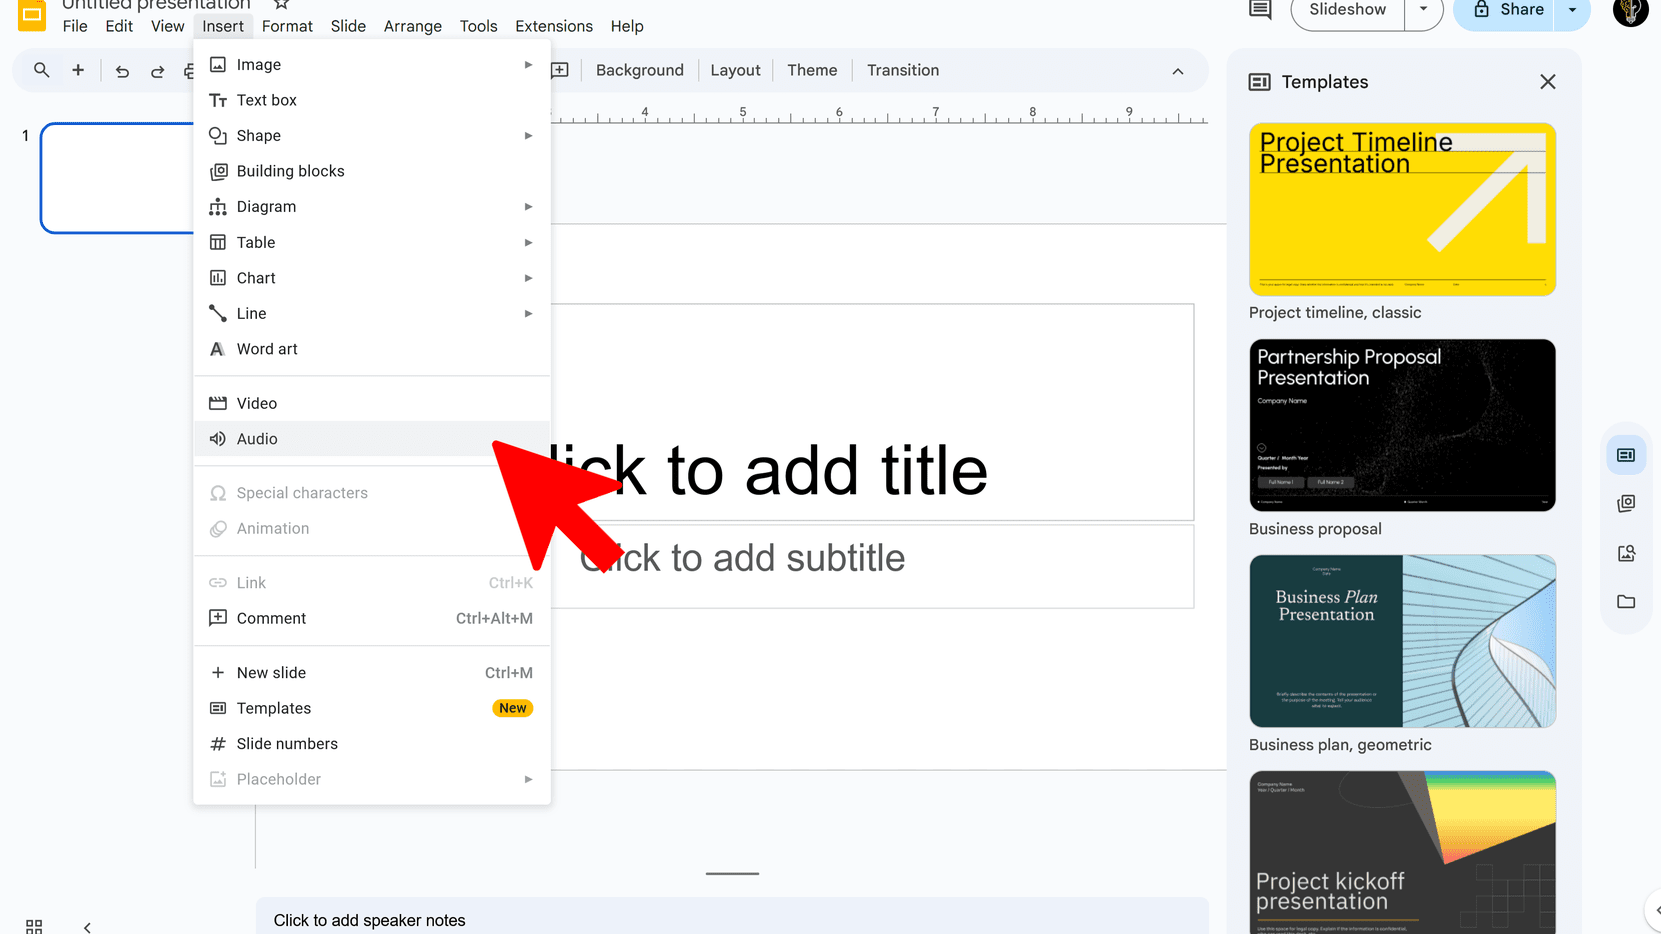This screenshot has height=934, width=1661.
Task: Select the Project timeline, classic template
Action: 1402,209
